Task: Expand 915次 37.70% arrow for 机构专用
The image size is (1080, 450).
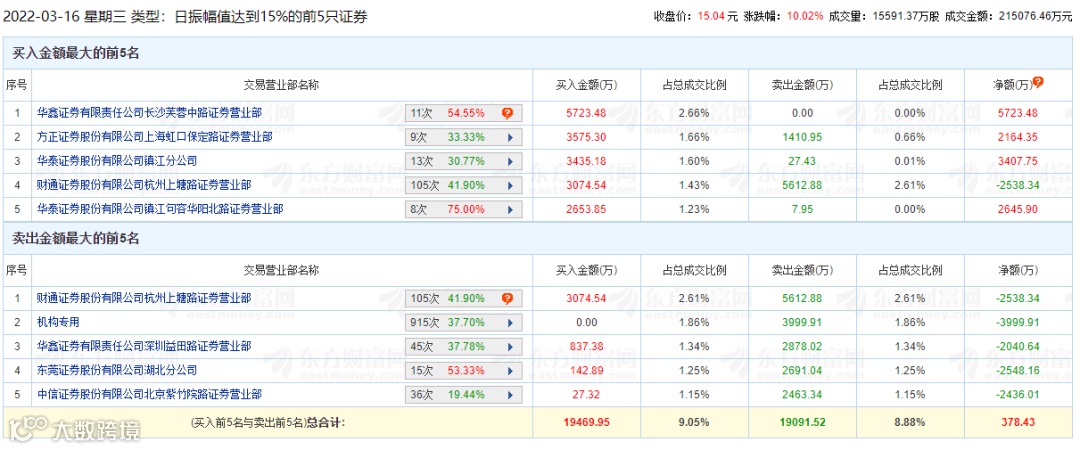Action: (510, 322)
